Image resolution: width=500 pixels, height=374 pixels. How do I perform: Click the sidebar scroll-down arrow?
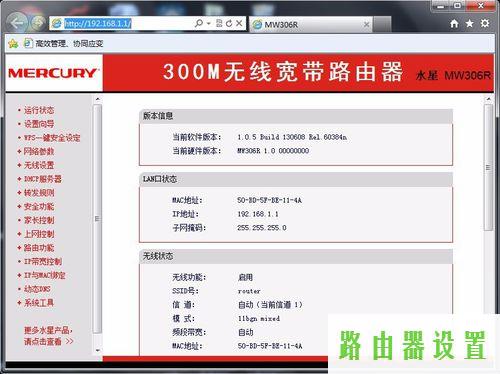97,350
